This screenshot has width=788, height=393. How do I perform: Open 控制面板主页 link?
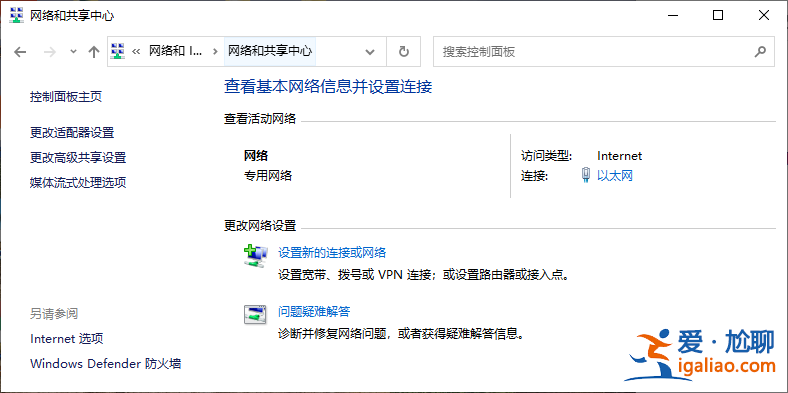[66, 96]
